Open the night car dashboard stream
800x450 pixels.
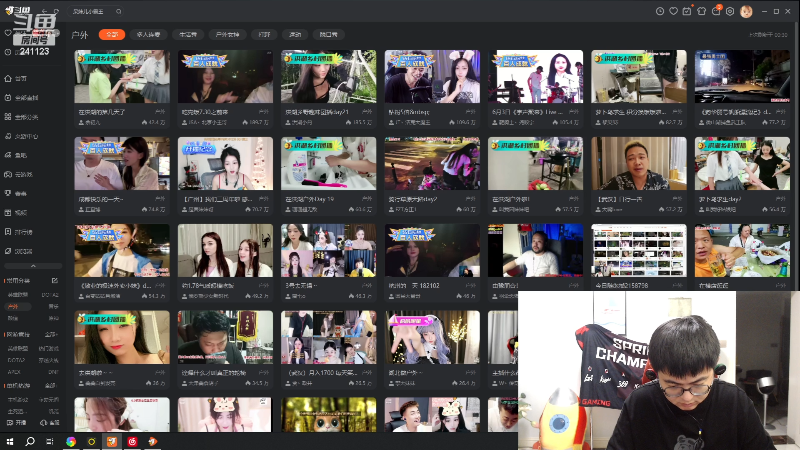[742, 89]
